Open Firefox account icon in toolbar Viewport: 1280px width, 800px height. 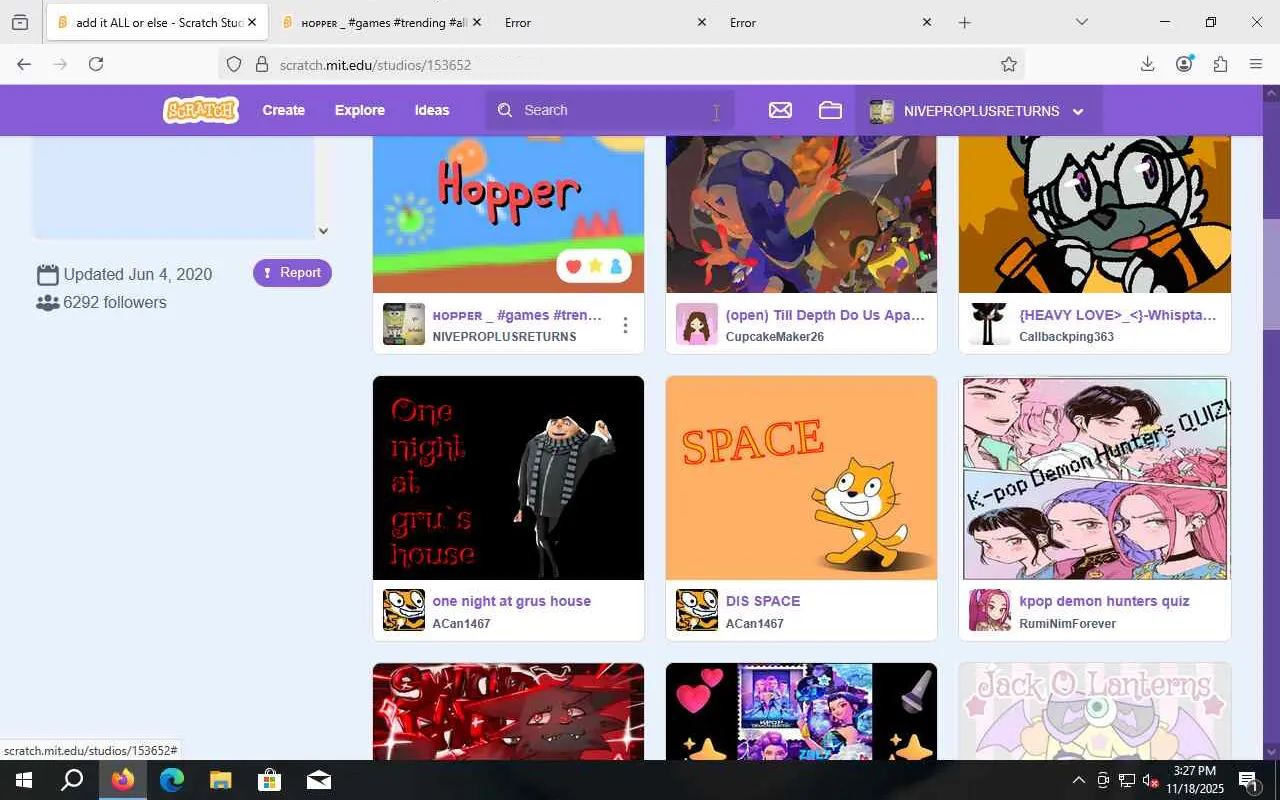1184,64
